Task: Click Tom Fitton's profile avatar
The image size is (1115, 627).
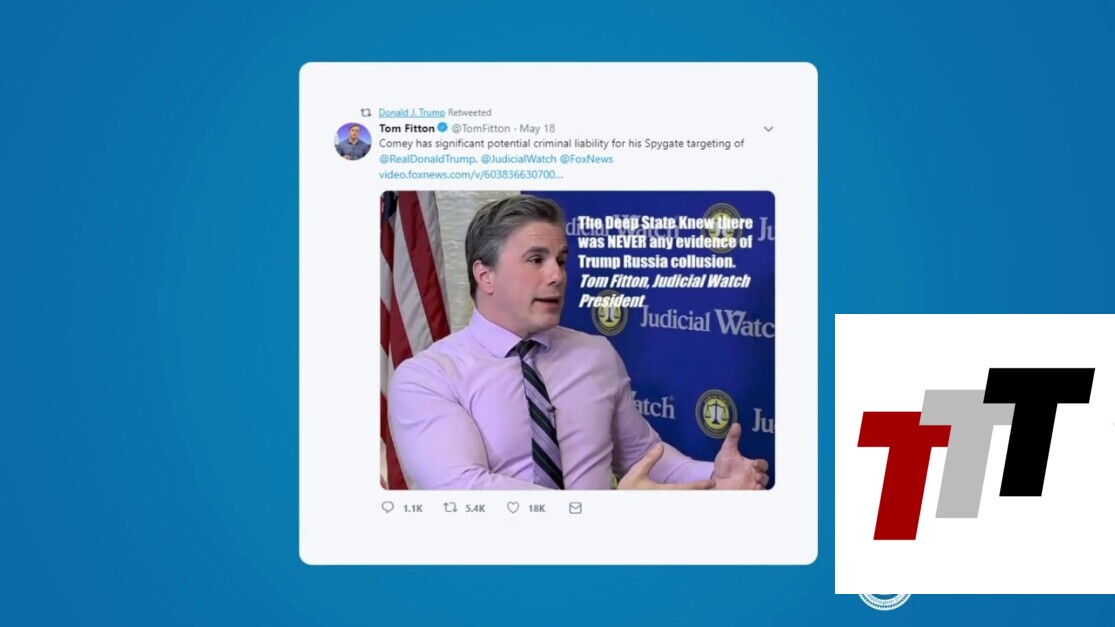Action: (353, 141)
